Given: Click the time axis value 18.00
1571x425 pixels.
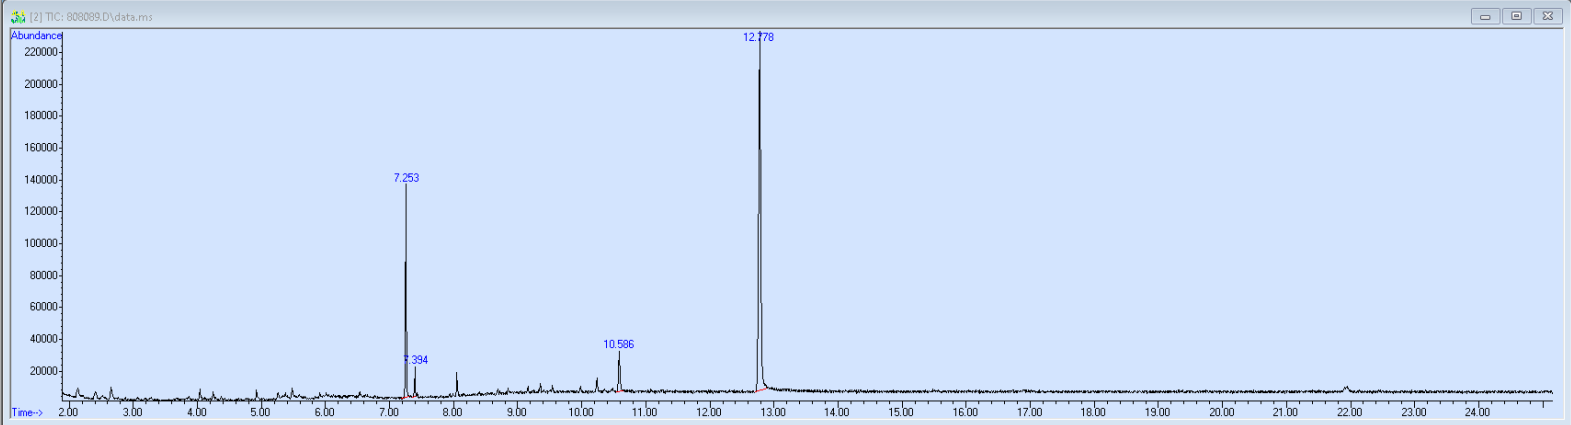Looking at the screenshot, I should coord(1093,412).
